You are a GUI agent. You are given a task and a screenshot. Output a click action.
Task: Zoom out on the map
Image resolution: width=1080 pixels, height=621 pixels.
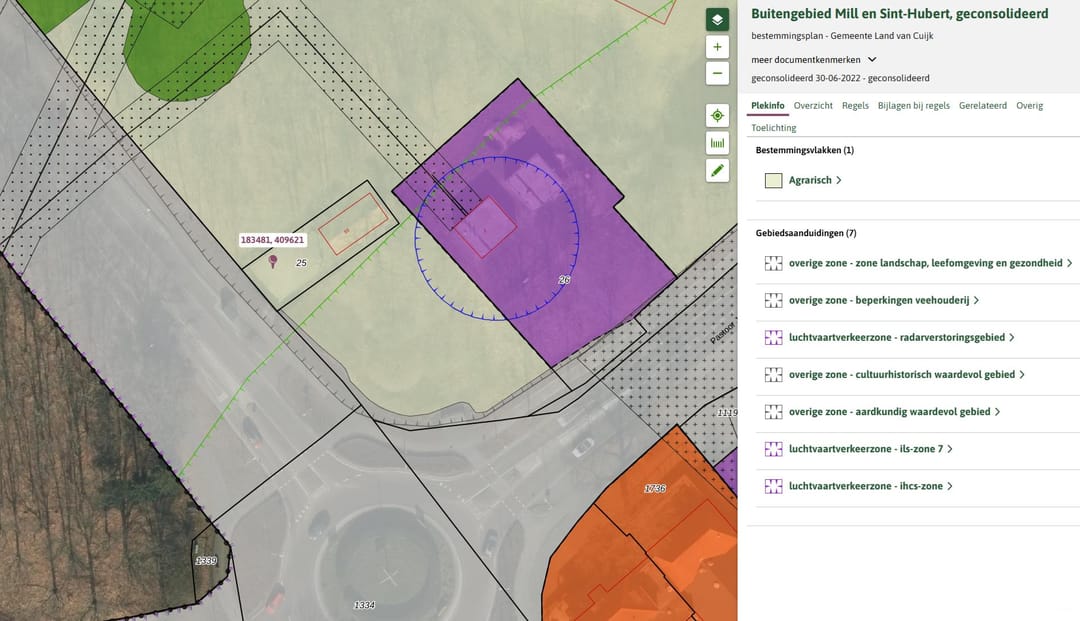(x=717, y=73)
